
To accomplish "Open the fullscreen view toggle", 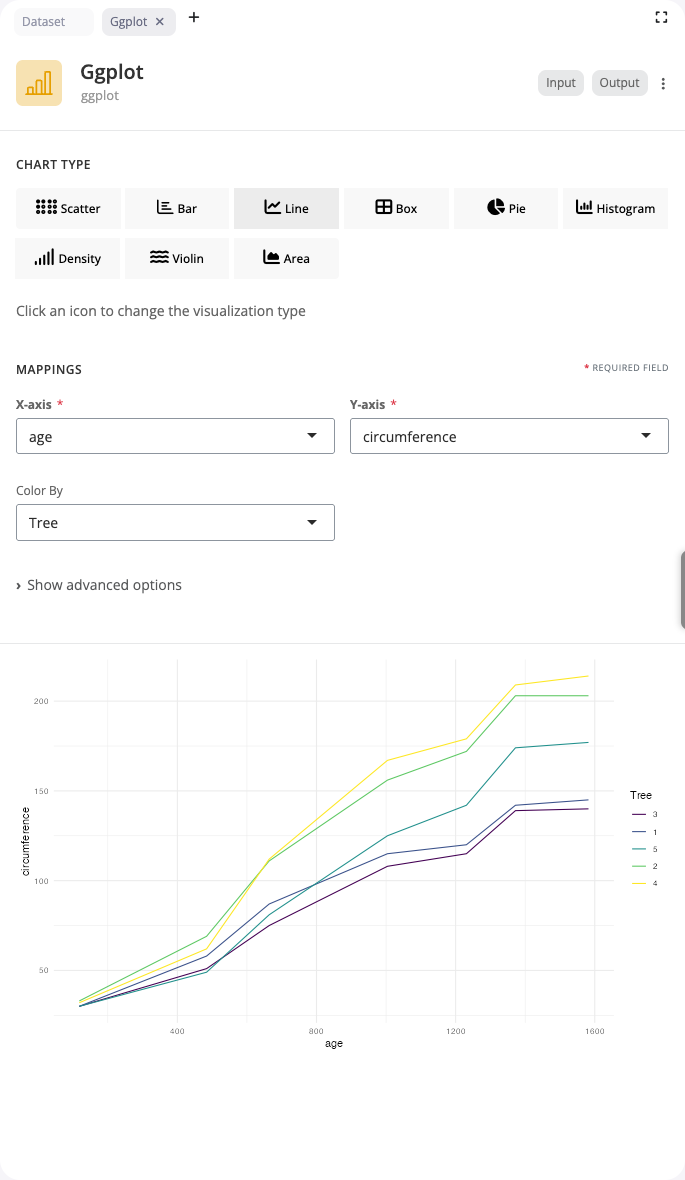I will pos(661,17).
